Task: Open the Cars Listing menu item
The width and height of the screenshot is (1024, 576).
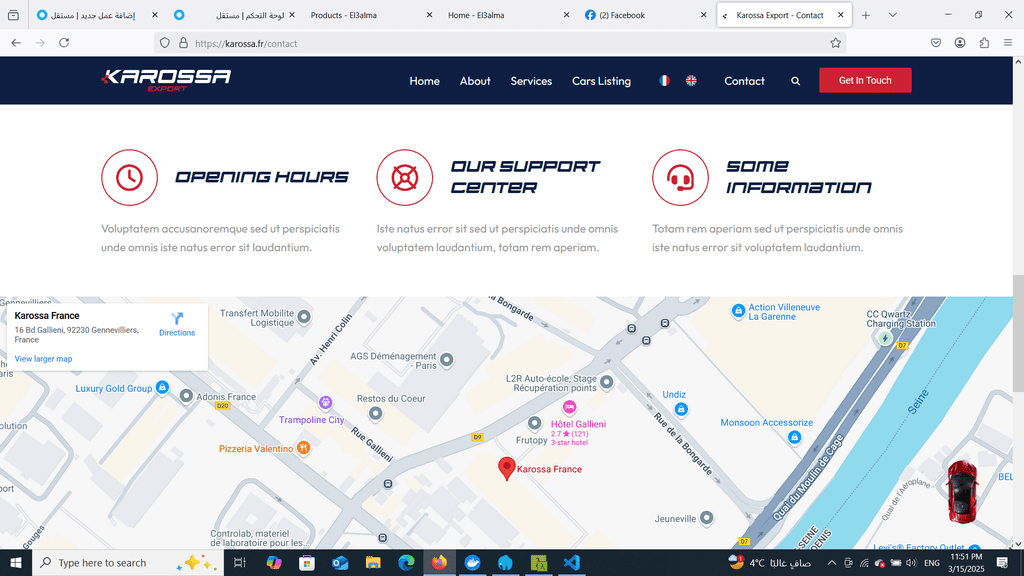Action: (601, 81)
